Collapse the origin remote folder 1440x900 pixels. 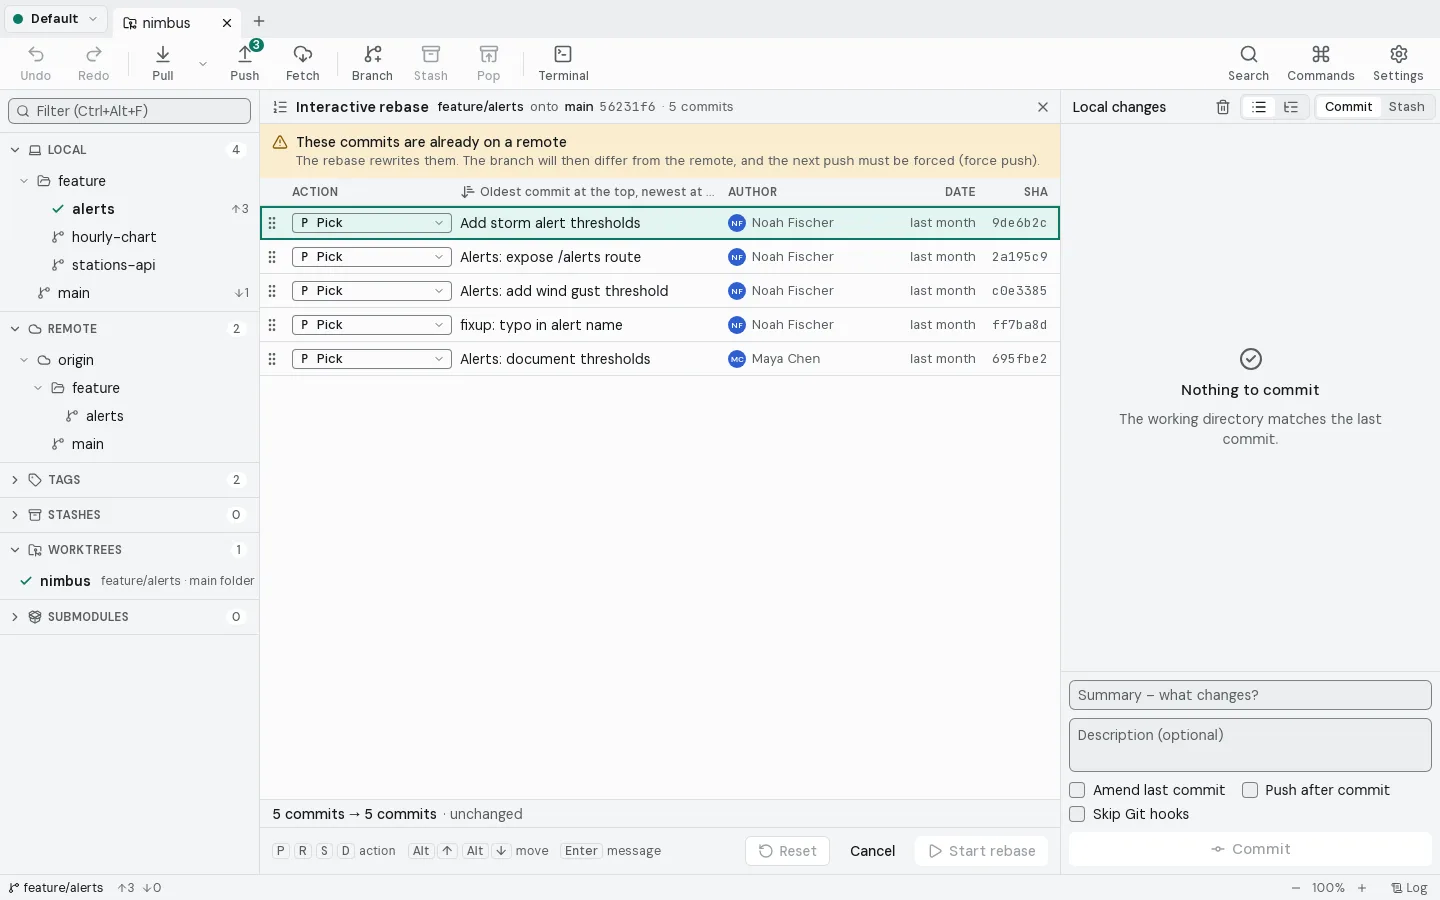(x=25, y=360)
